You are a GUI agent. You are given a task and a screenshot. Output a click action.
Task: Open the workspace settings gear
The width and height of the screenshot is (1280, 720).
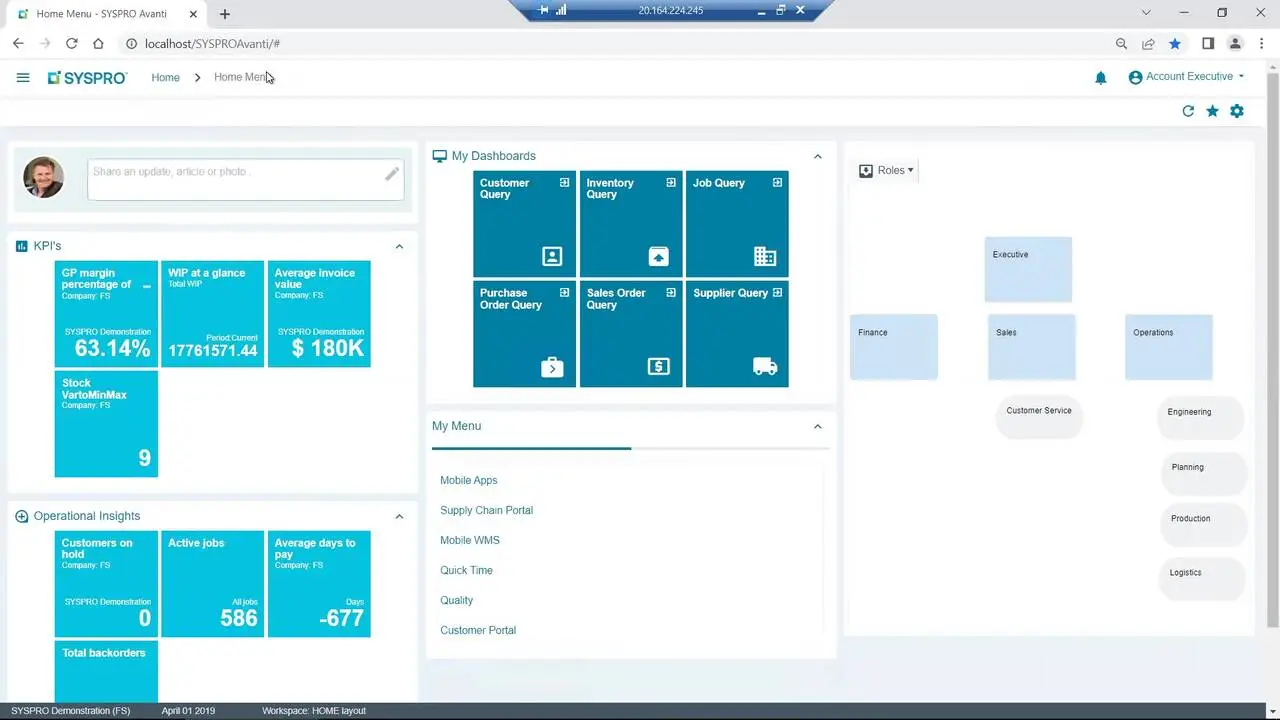coord(1237,111)
